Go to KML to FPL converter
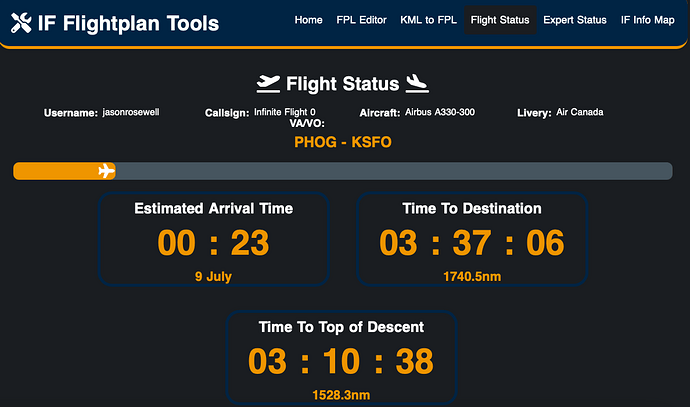 point(427,20)
